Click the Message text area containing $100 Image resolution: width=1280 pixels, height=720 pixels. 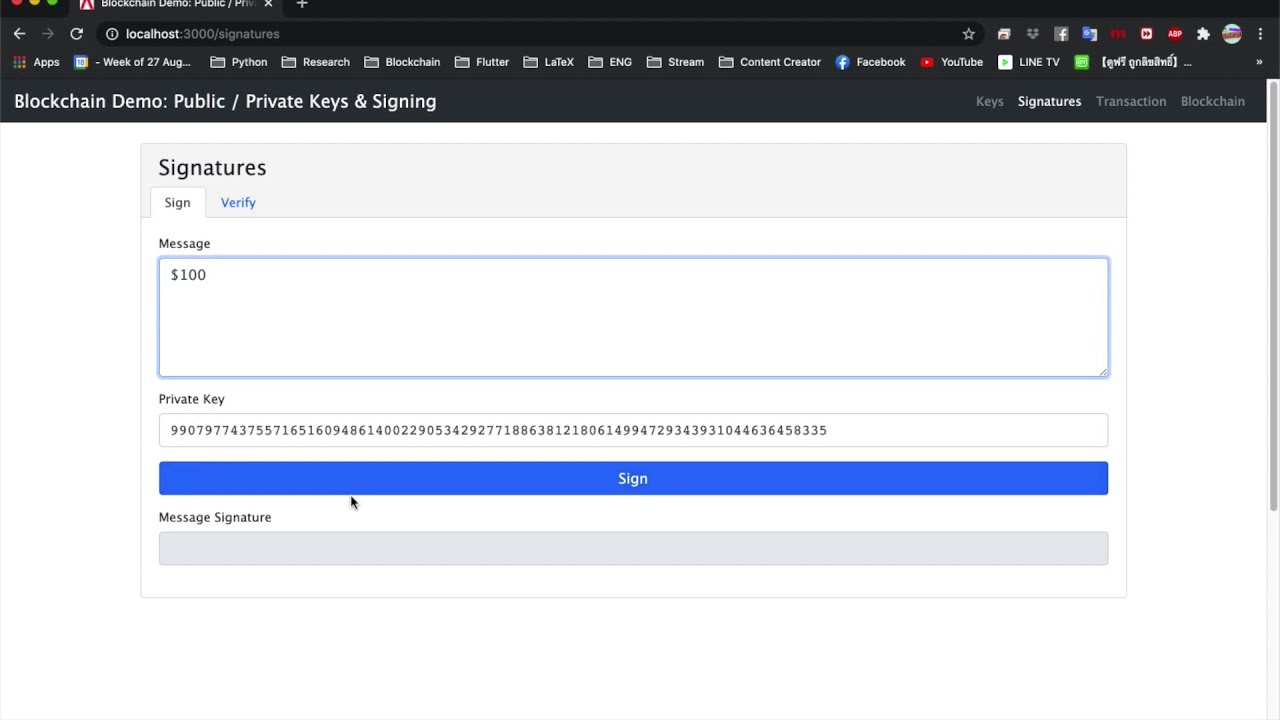(x=633, y=317)
